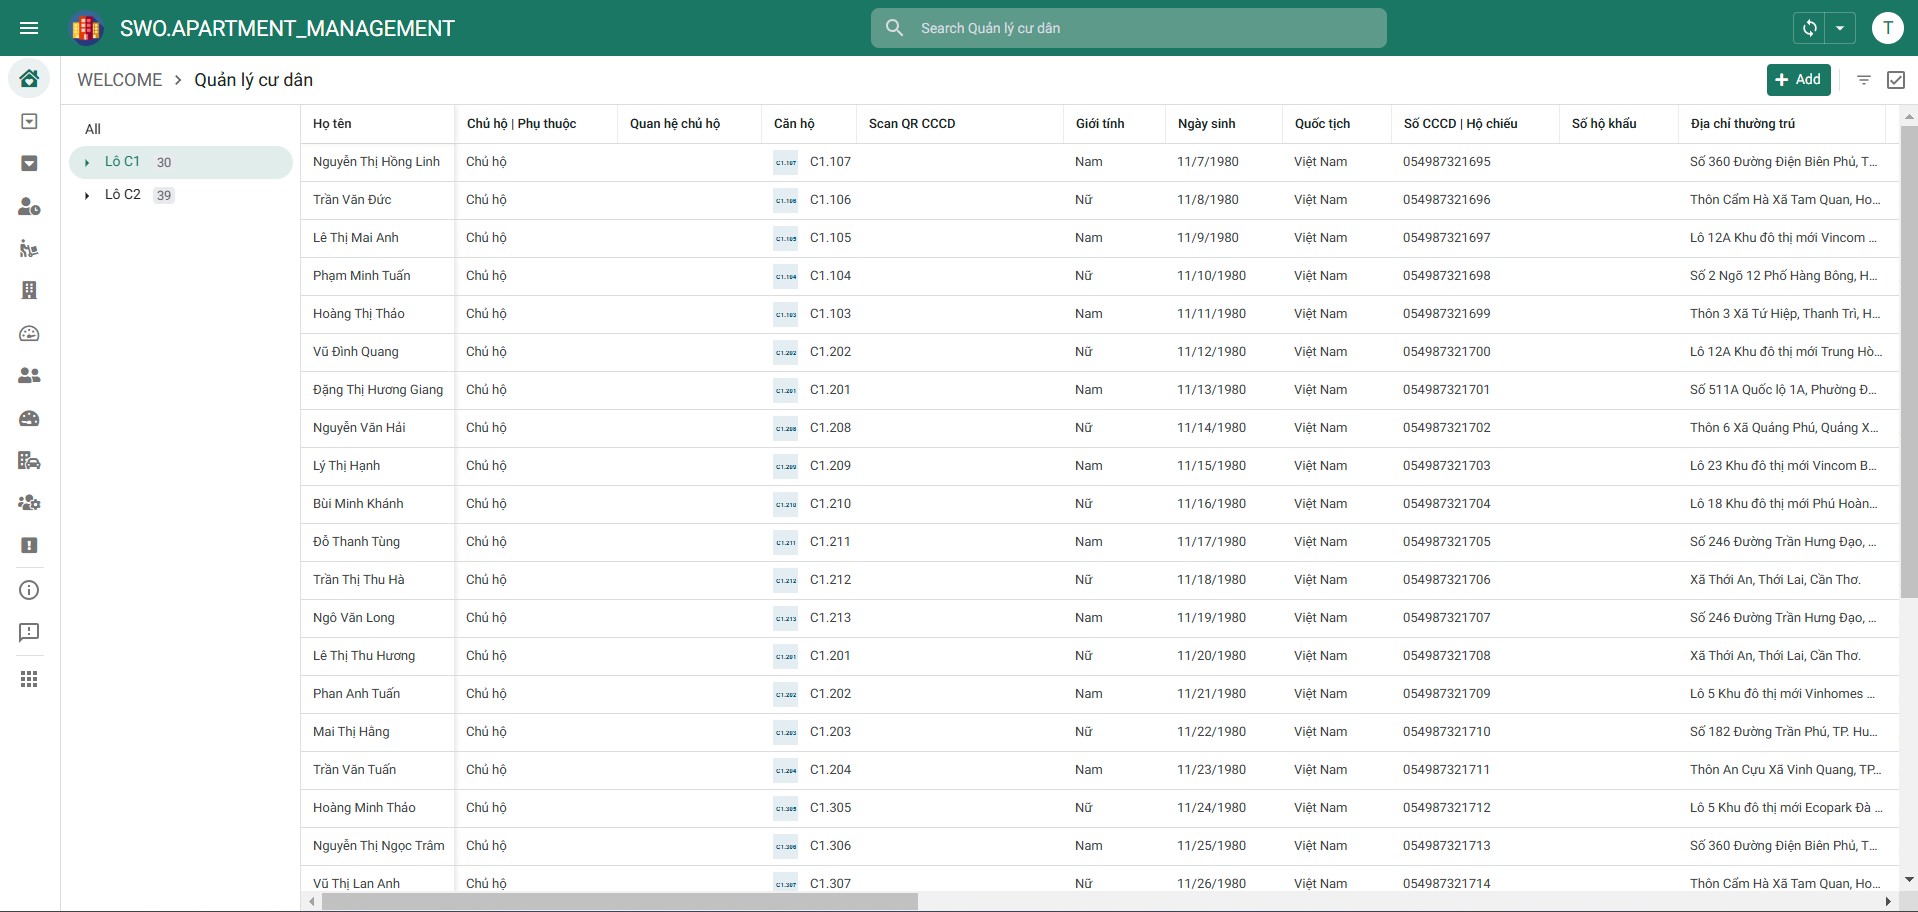Click birth date 11/15/1980
This screenshot has height=912, width=1918.
click(x=1211, y=466)
